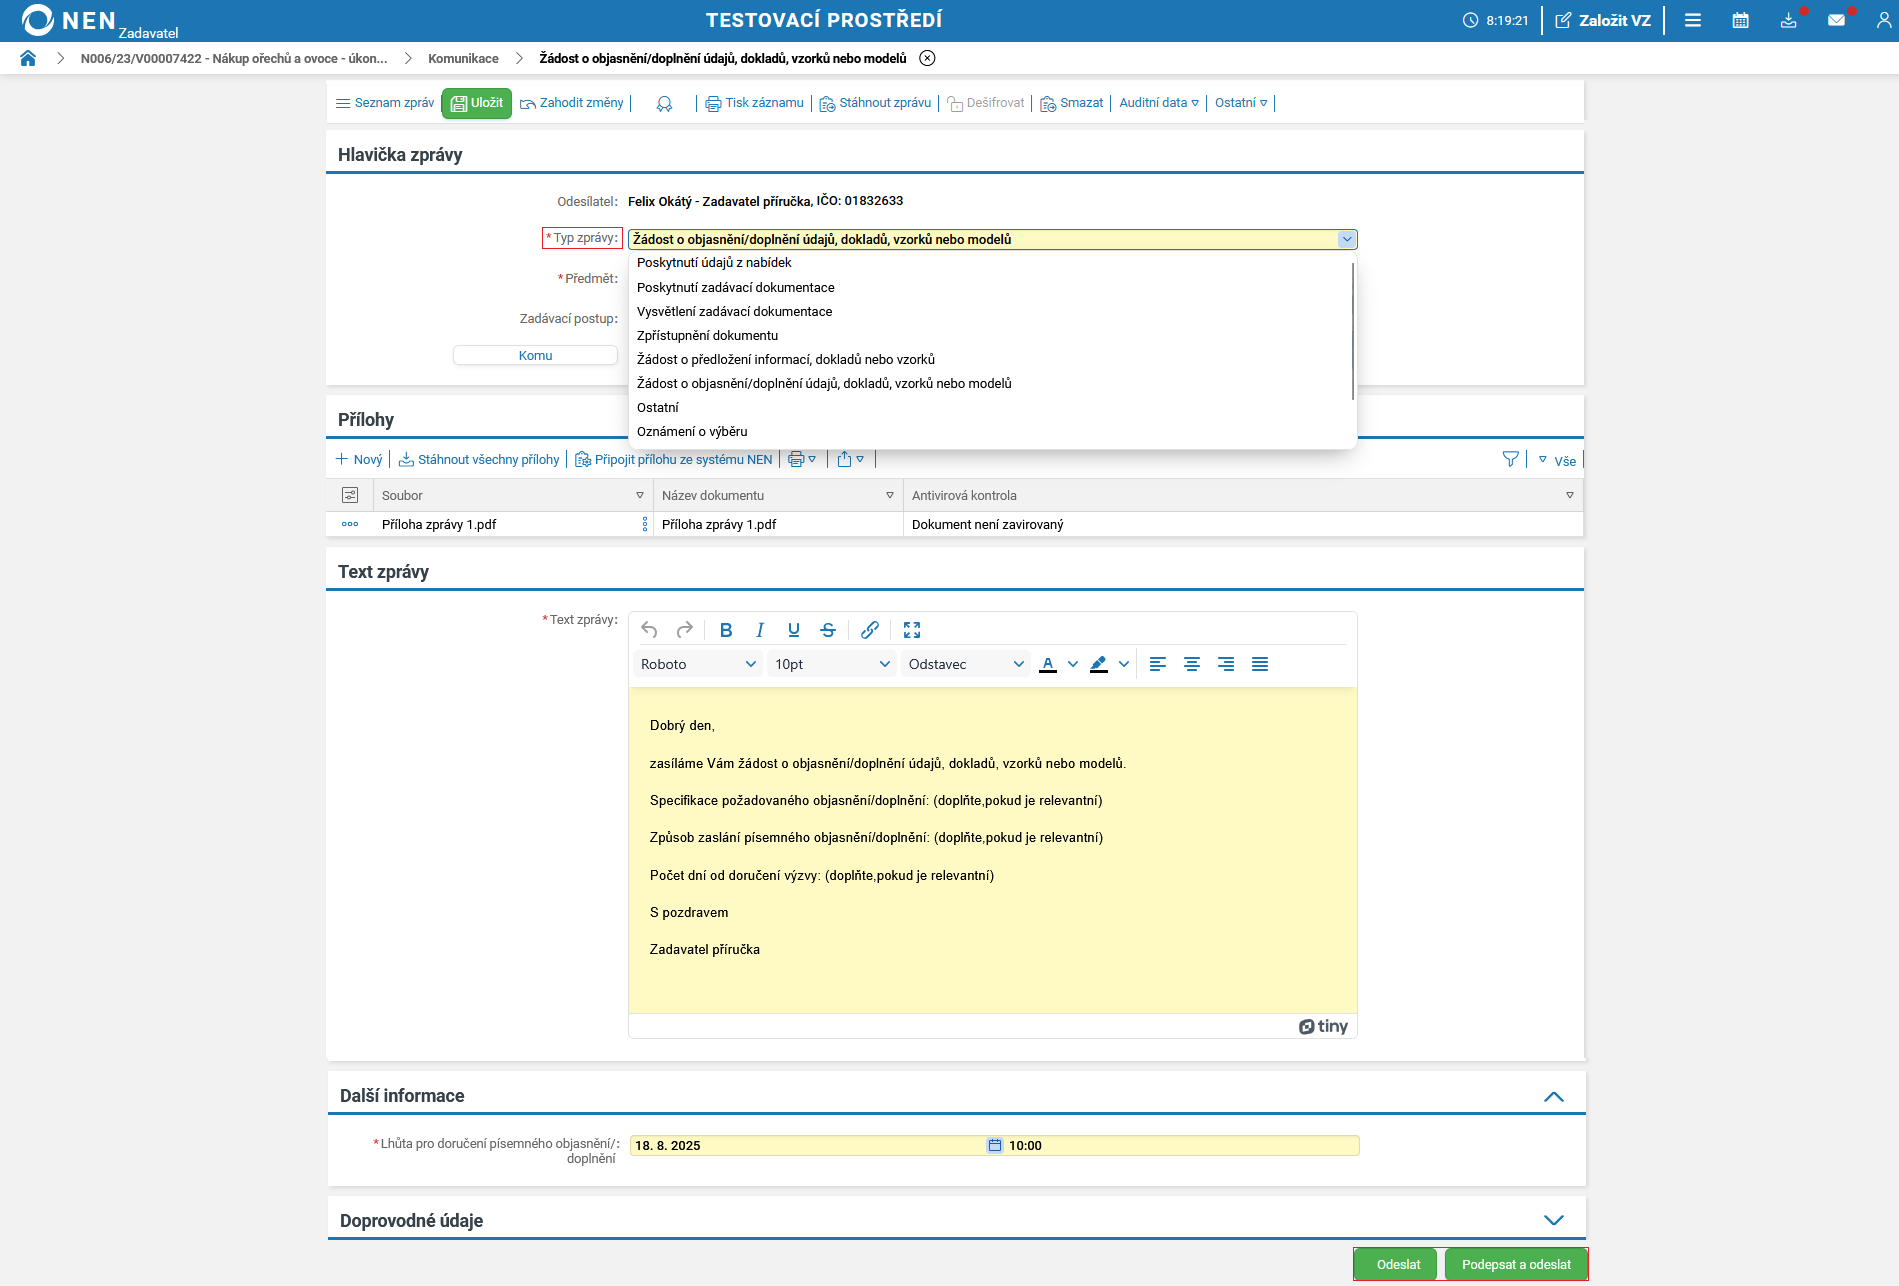Screen dimensions: 1899x1286
Task: Apply highlight background color
Action: [x=1099, y=664]
